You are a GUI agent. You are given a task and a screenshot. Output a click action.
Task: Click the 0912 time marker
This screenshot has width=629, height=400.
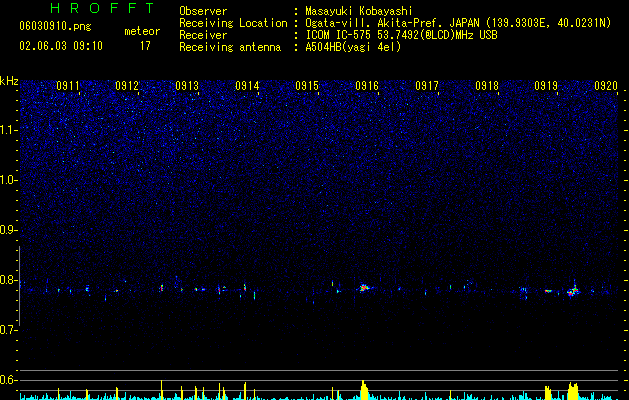[x=127, y=86]
